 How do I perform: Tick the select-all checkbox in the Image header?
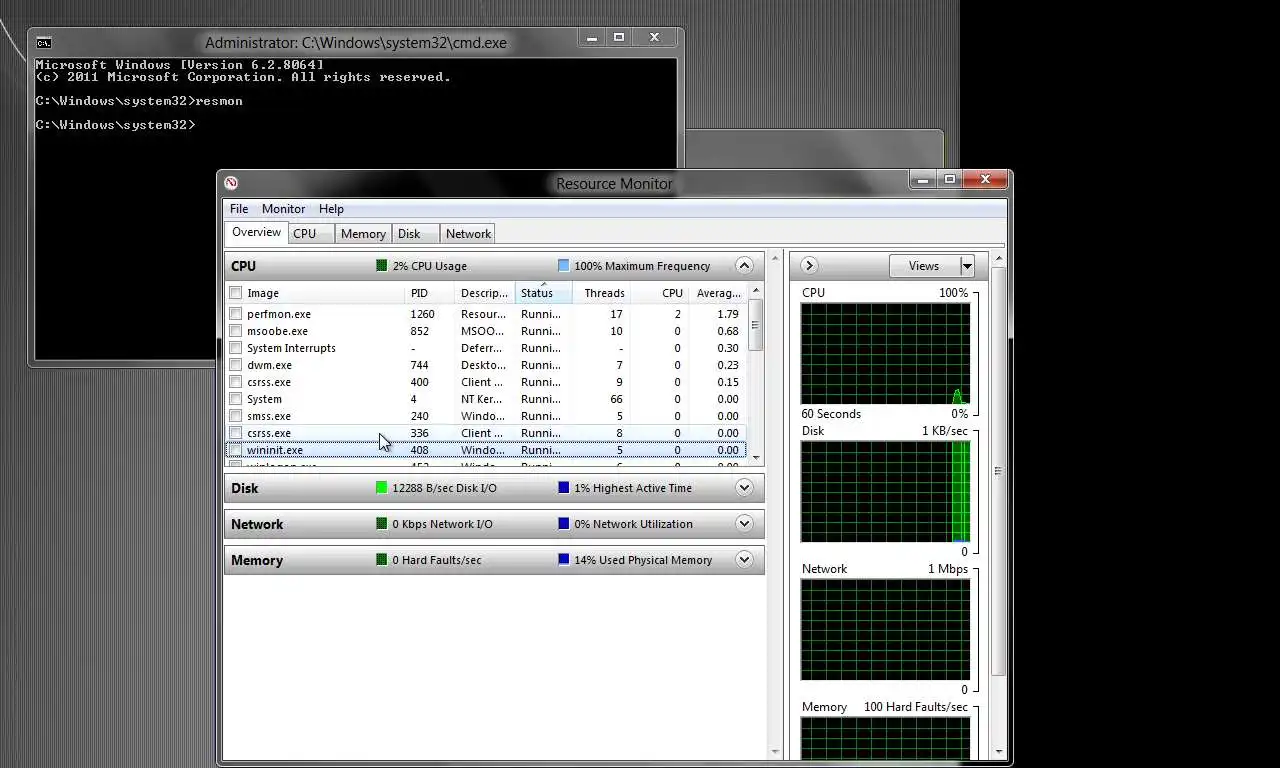point(236,293)
